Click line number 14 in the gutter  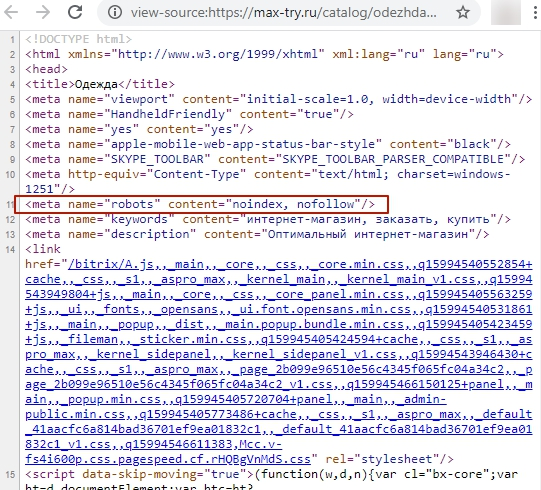click(x=10, y=249)
